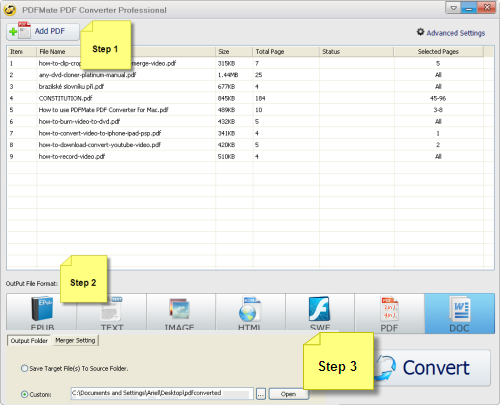The height and width of the screenshot is (405, 500).
Task: Select SWF output format
Action: coord(320,312)
